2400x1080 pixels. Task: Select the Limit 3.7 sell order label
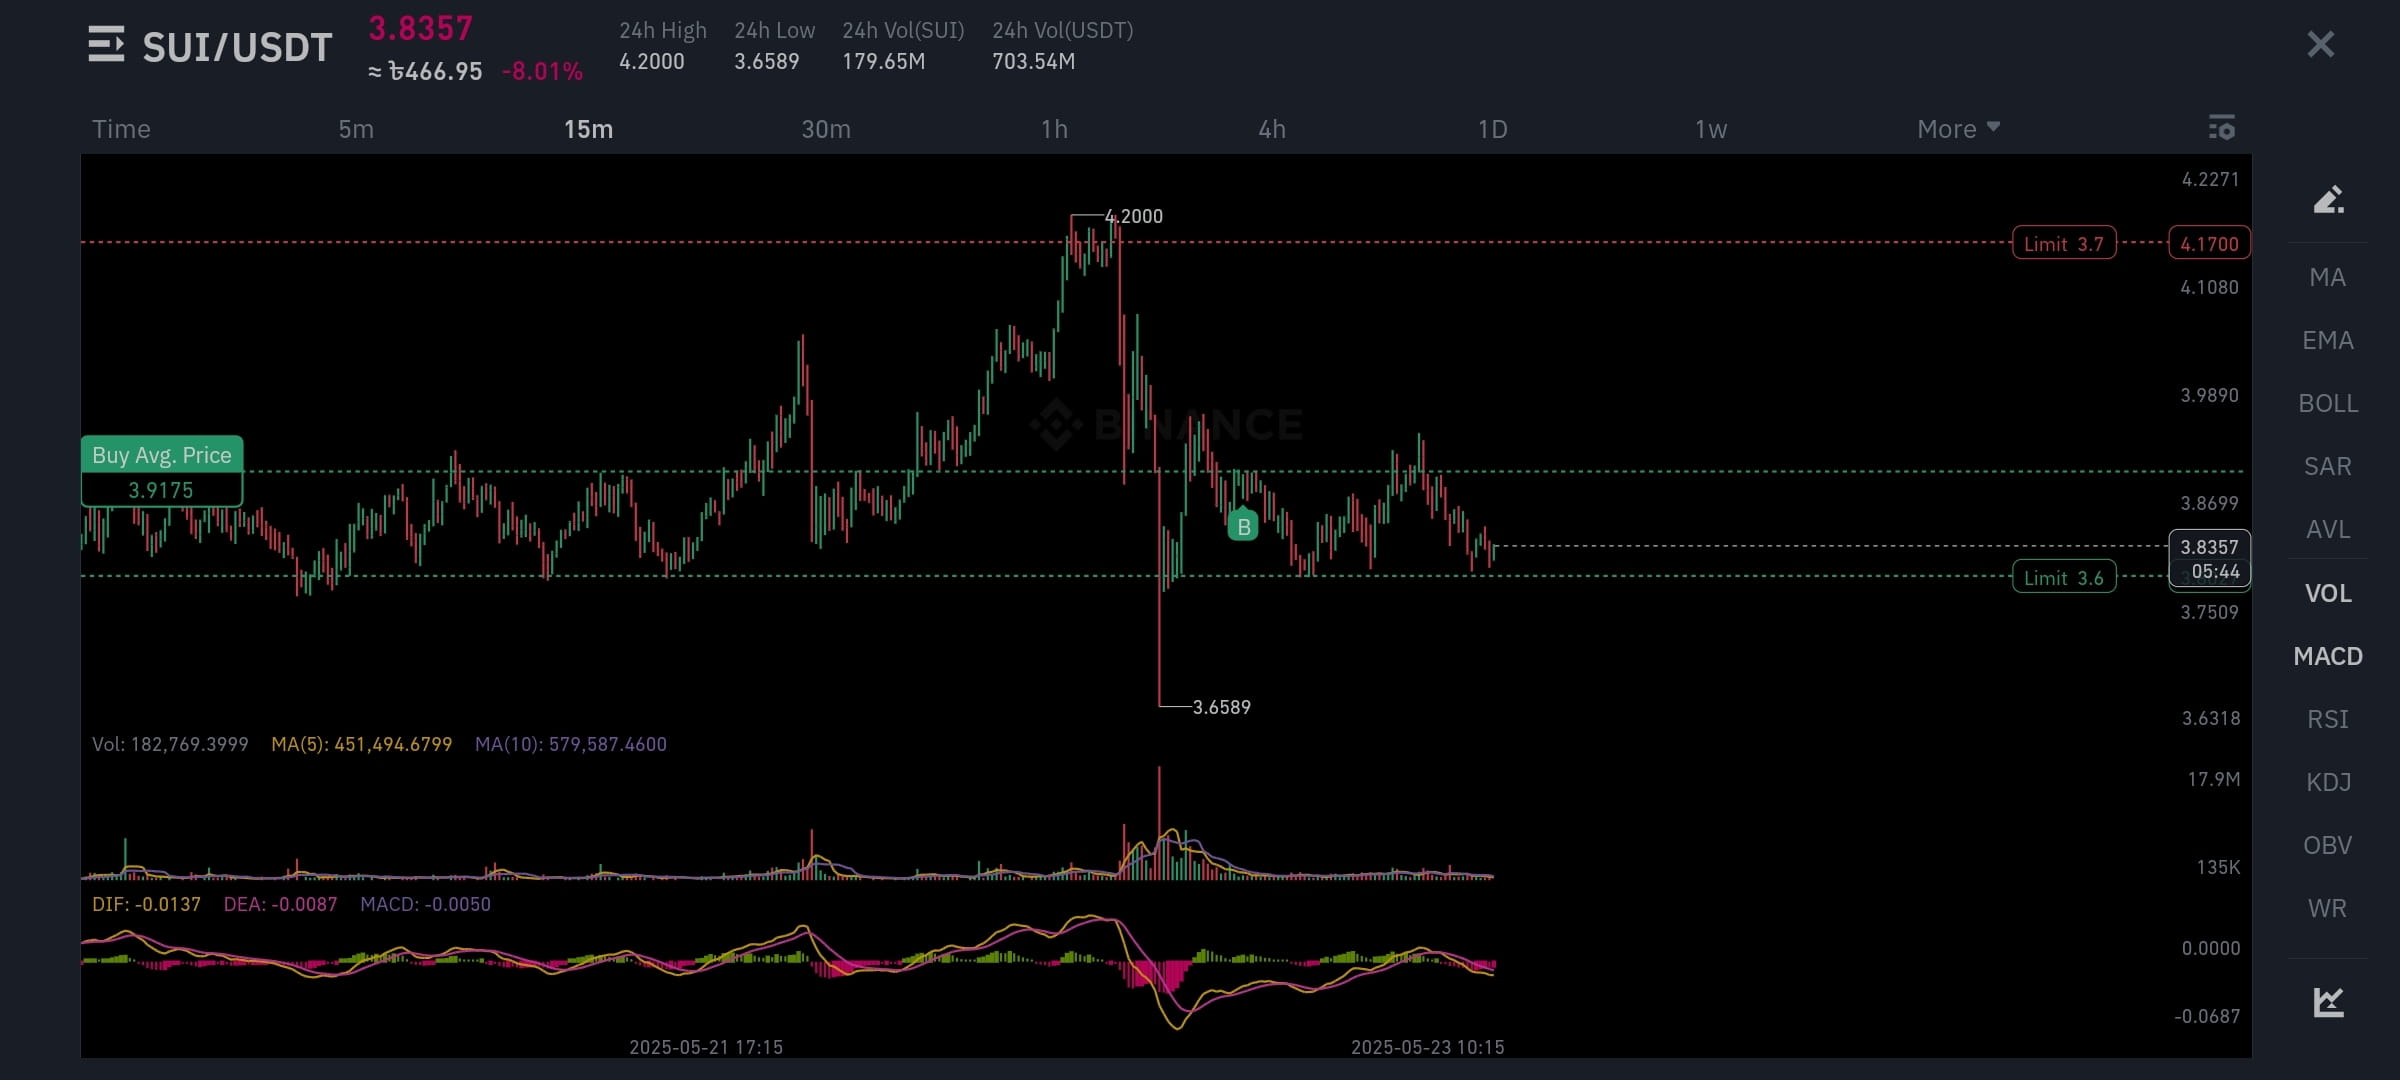tap(2063, 243)
